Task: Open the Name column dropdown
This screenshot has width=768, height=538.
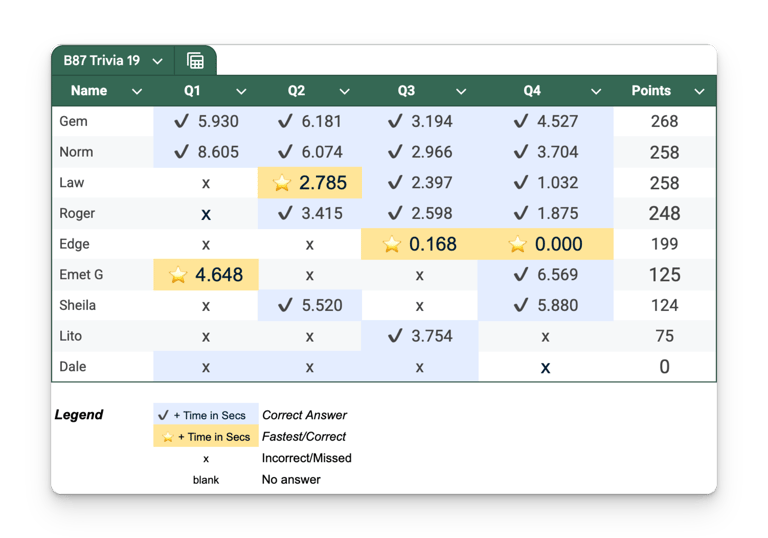Action: click(x=137, y=92)
